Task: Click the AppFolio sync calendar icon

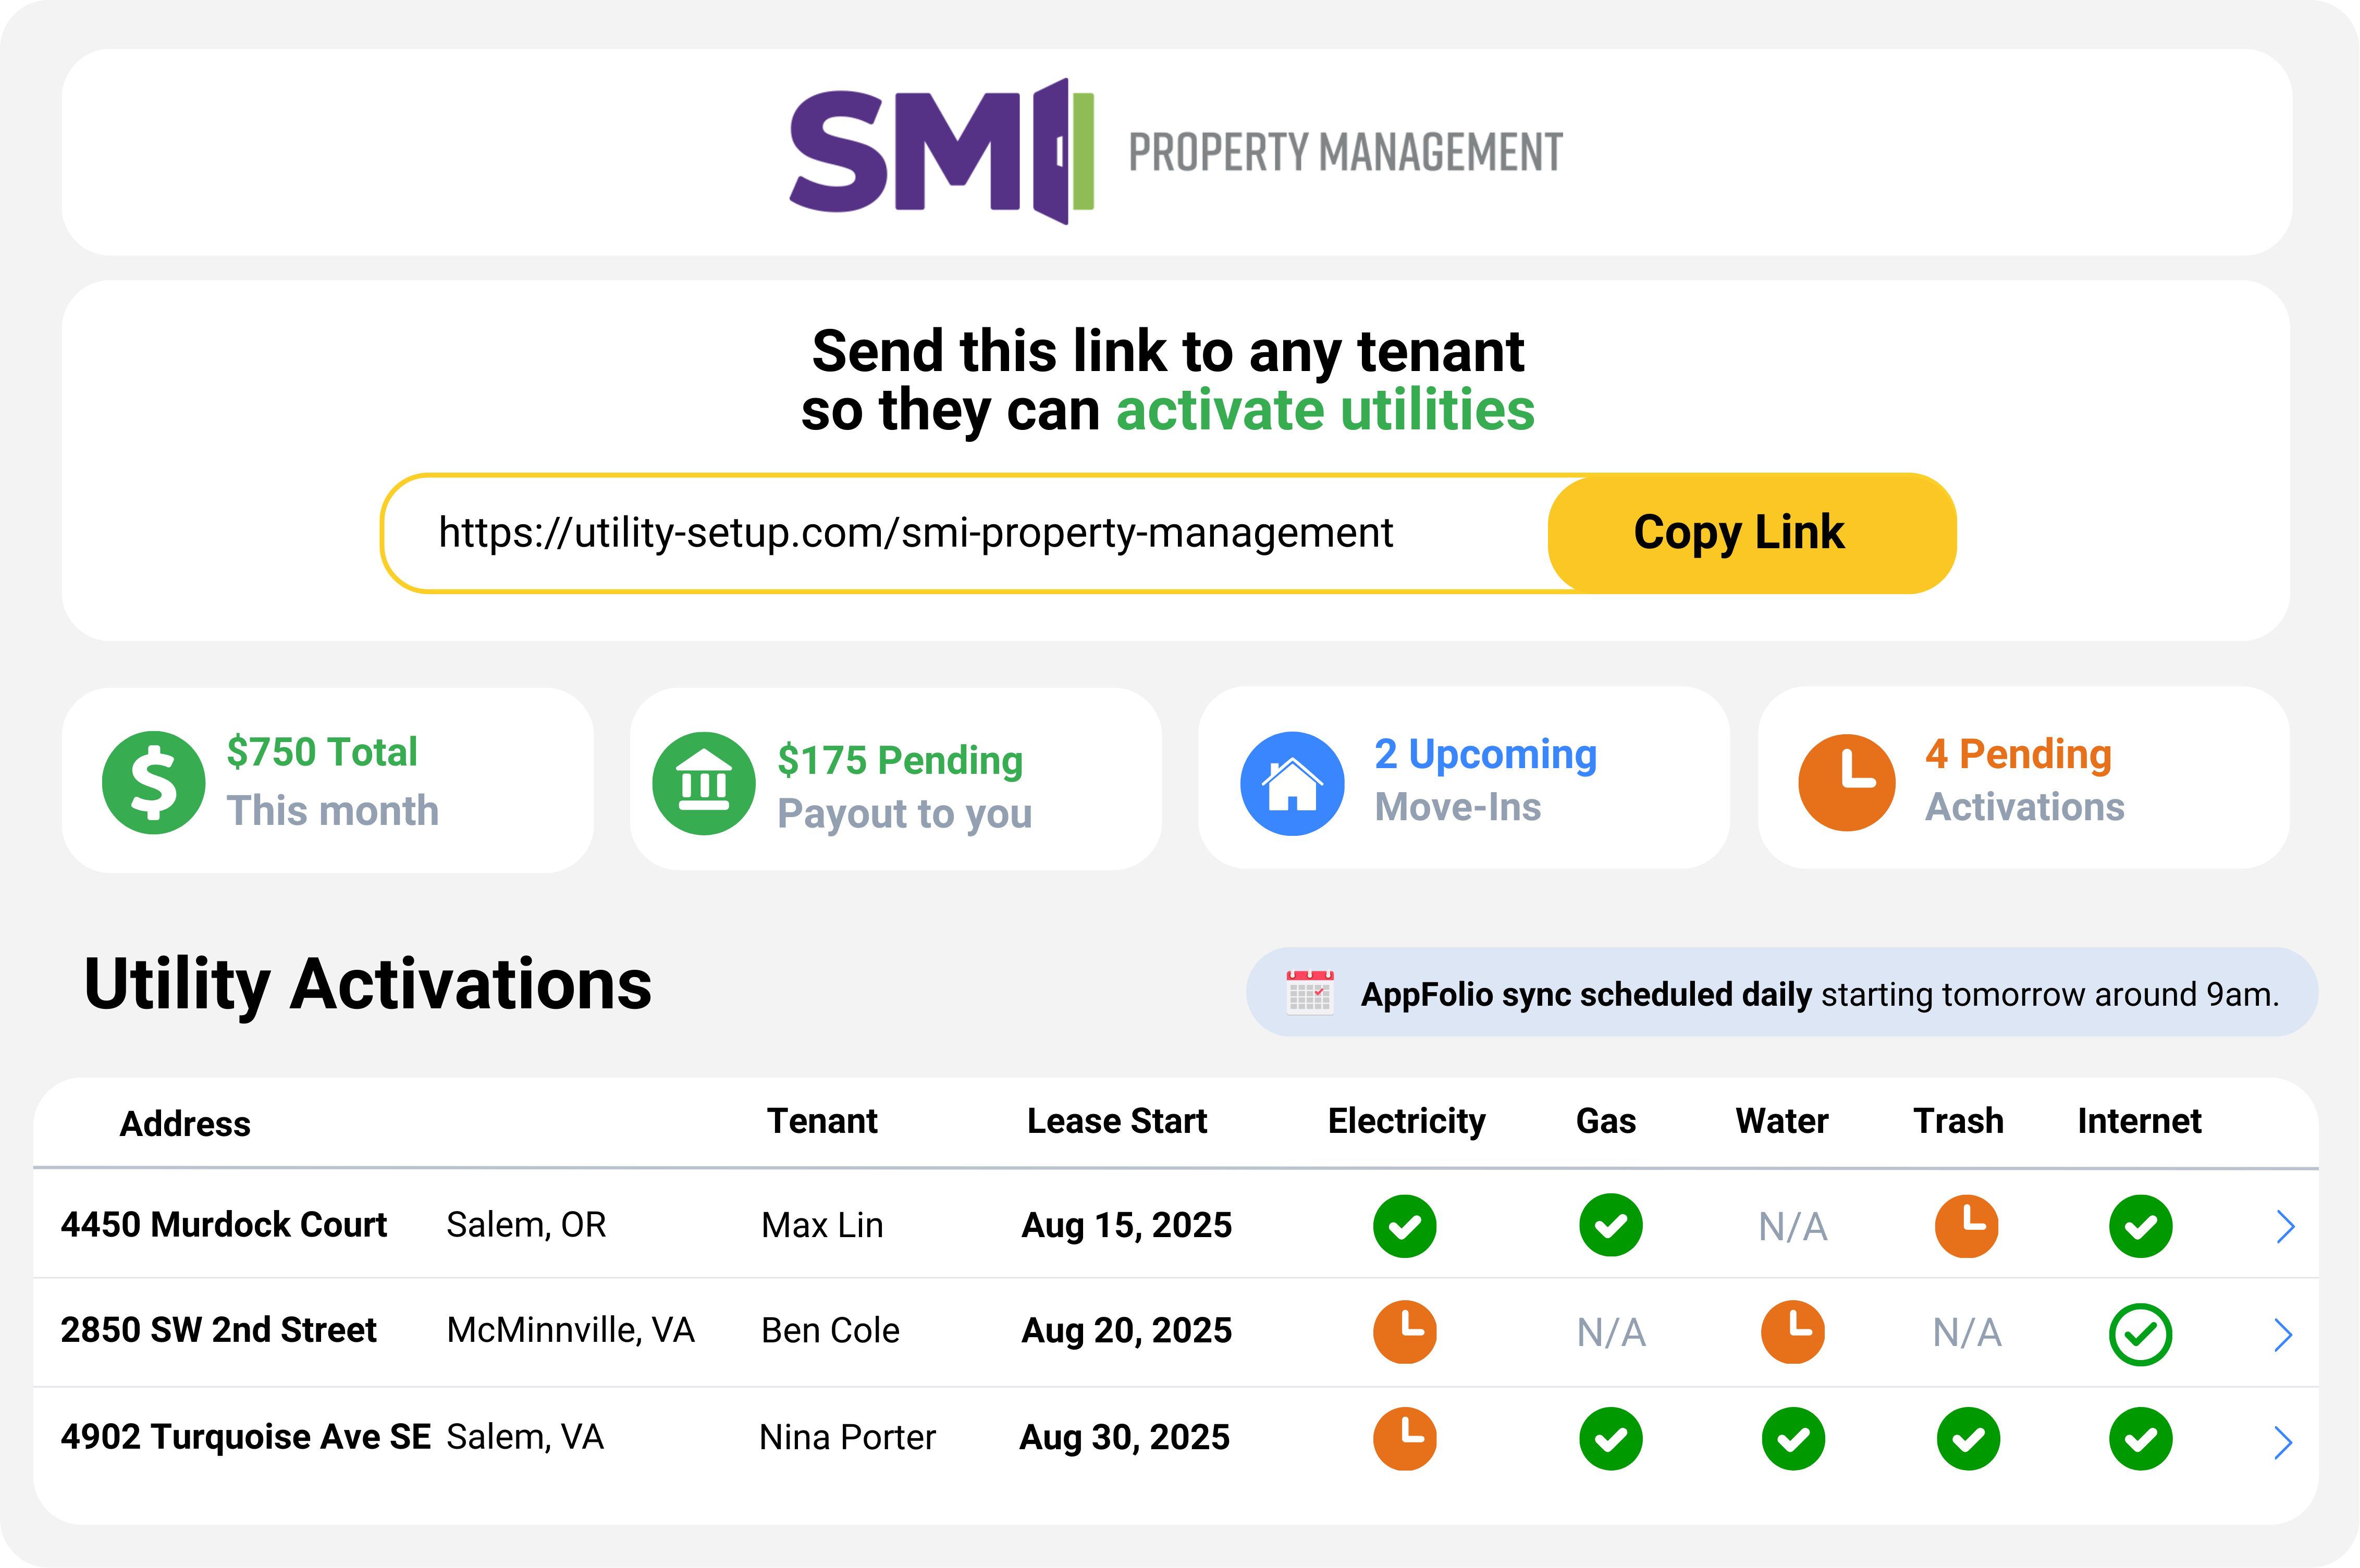Action: tap(1310, 992)
